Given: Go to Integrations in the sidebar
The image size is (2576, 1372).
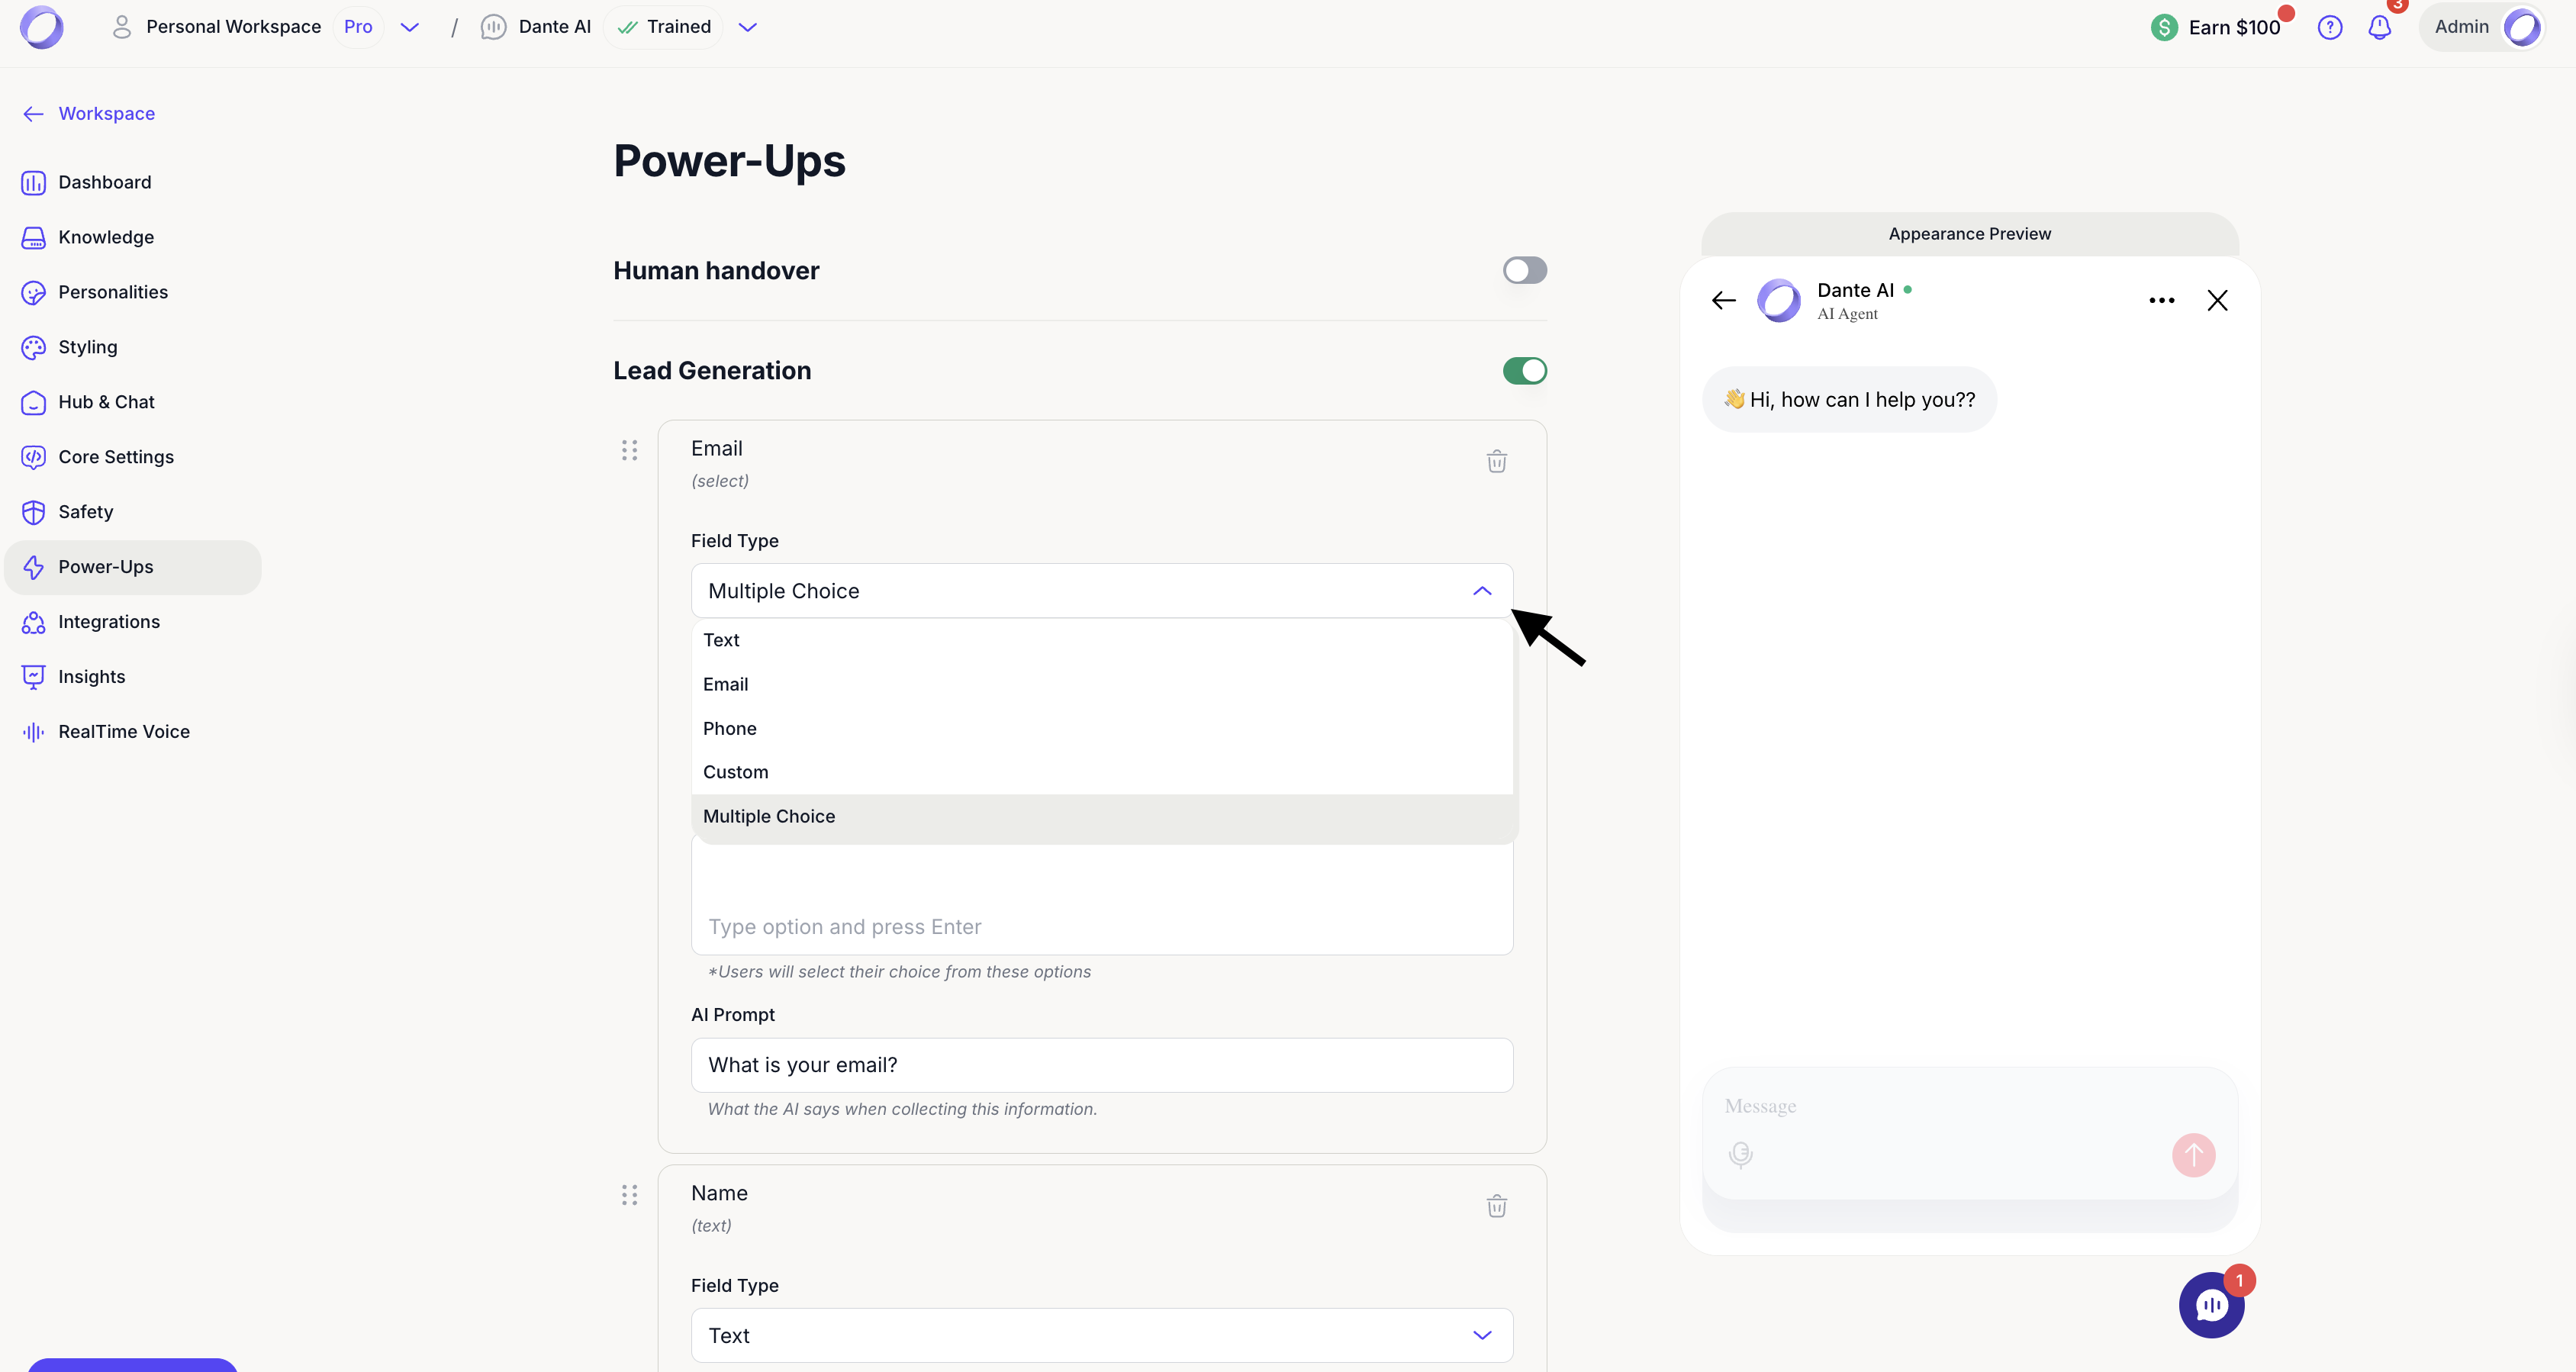Looking at the screenshot, I should [x=108, y=622].
